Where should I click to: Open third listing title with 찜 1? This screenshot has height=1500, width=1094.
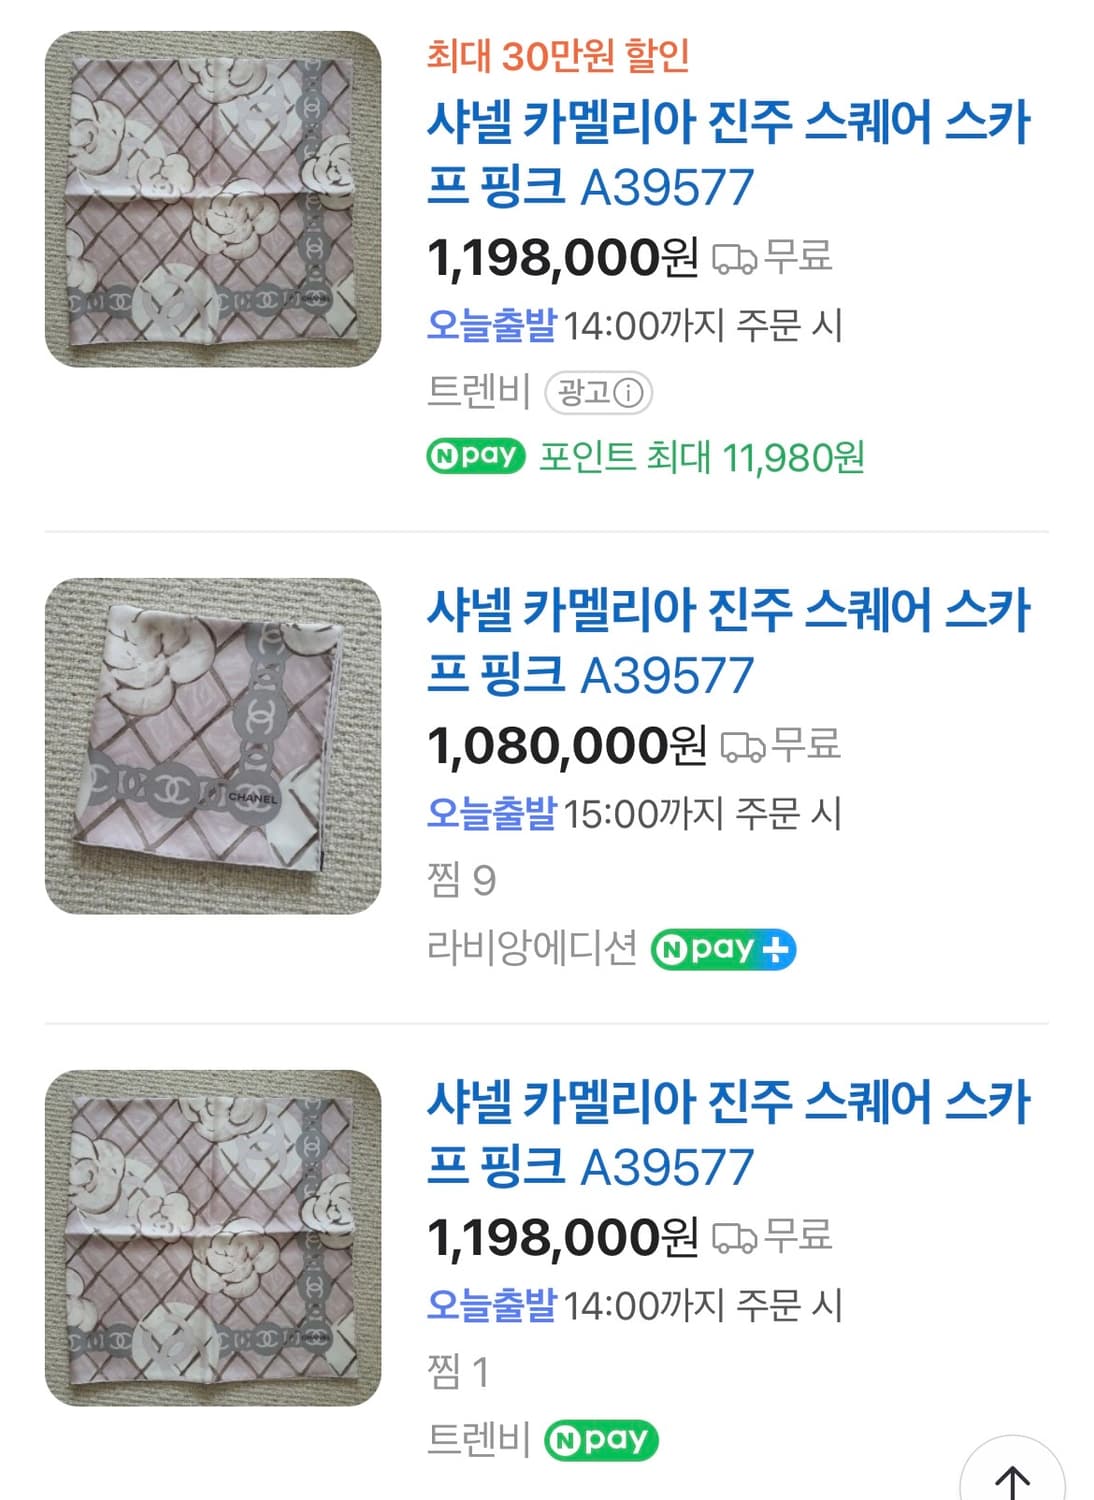(727, 1134)
